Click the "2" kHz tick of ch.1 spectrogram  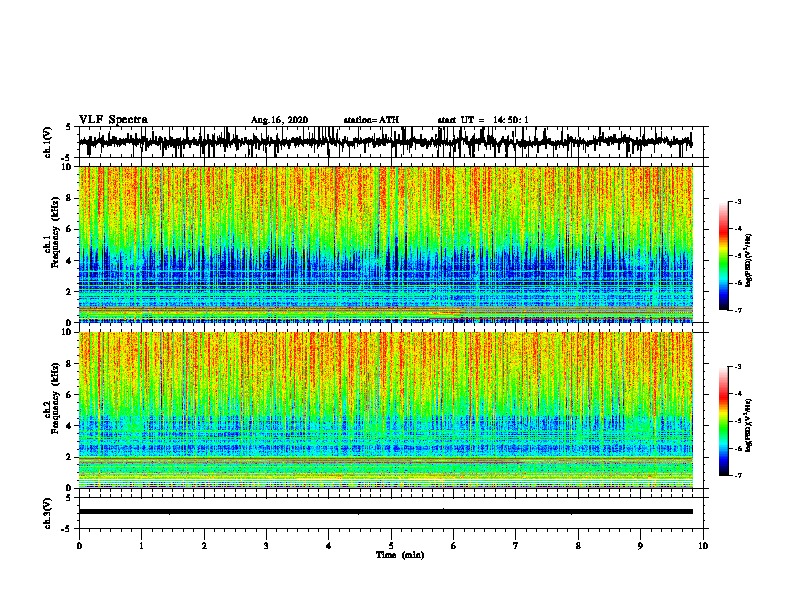(x=70, y=292)
